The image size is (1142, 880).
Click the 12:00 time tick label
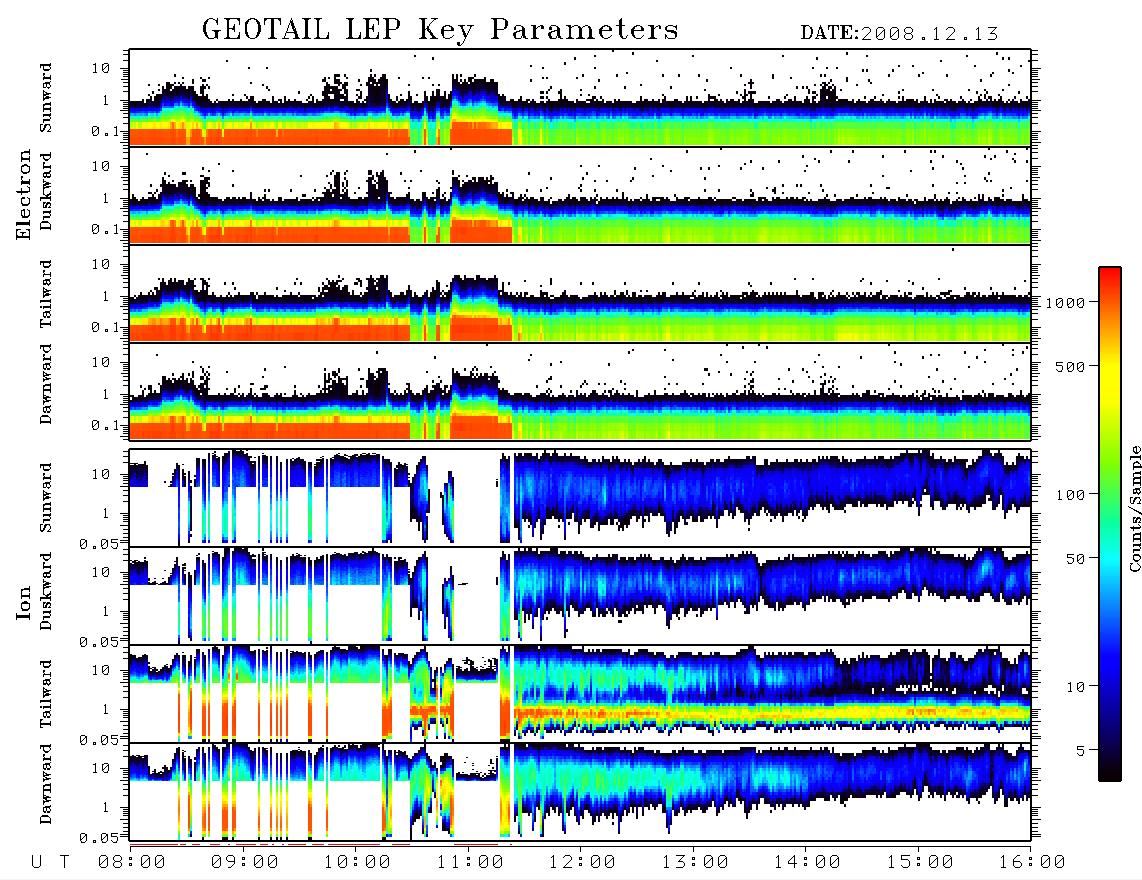(582, 862)
